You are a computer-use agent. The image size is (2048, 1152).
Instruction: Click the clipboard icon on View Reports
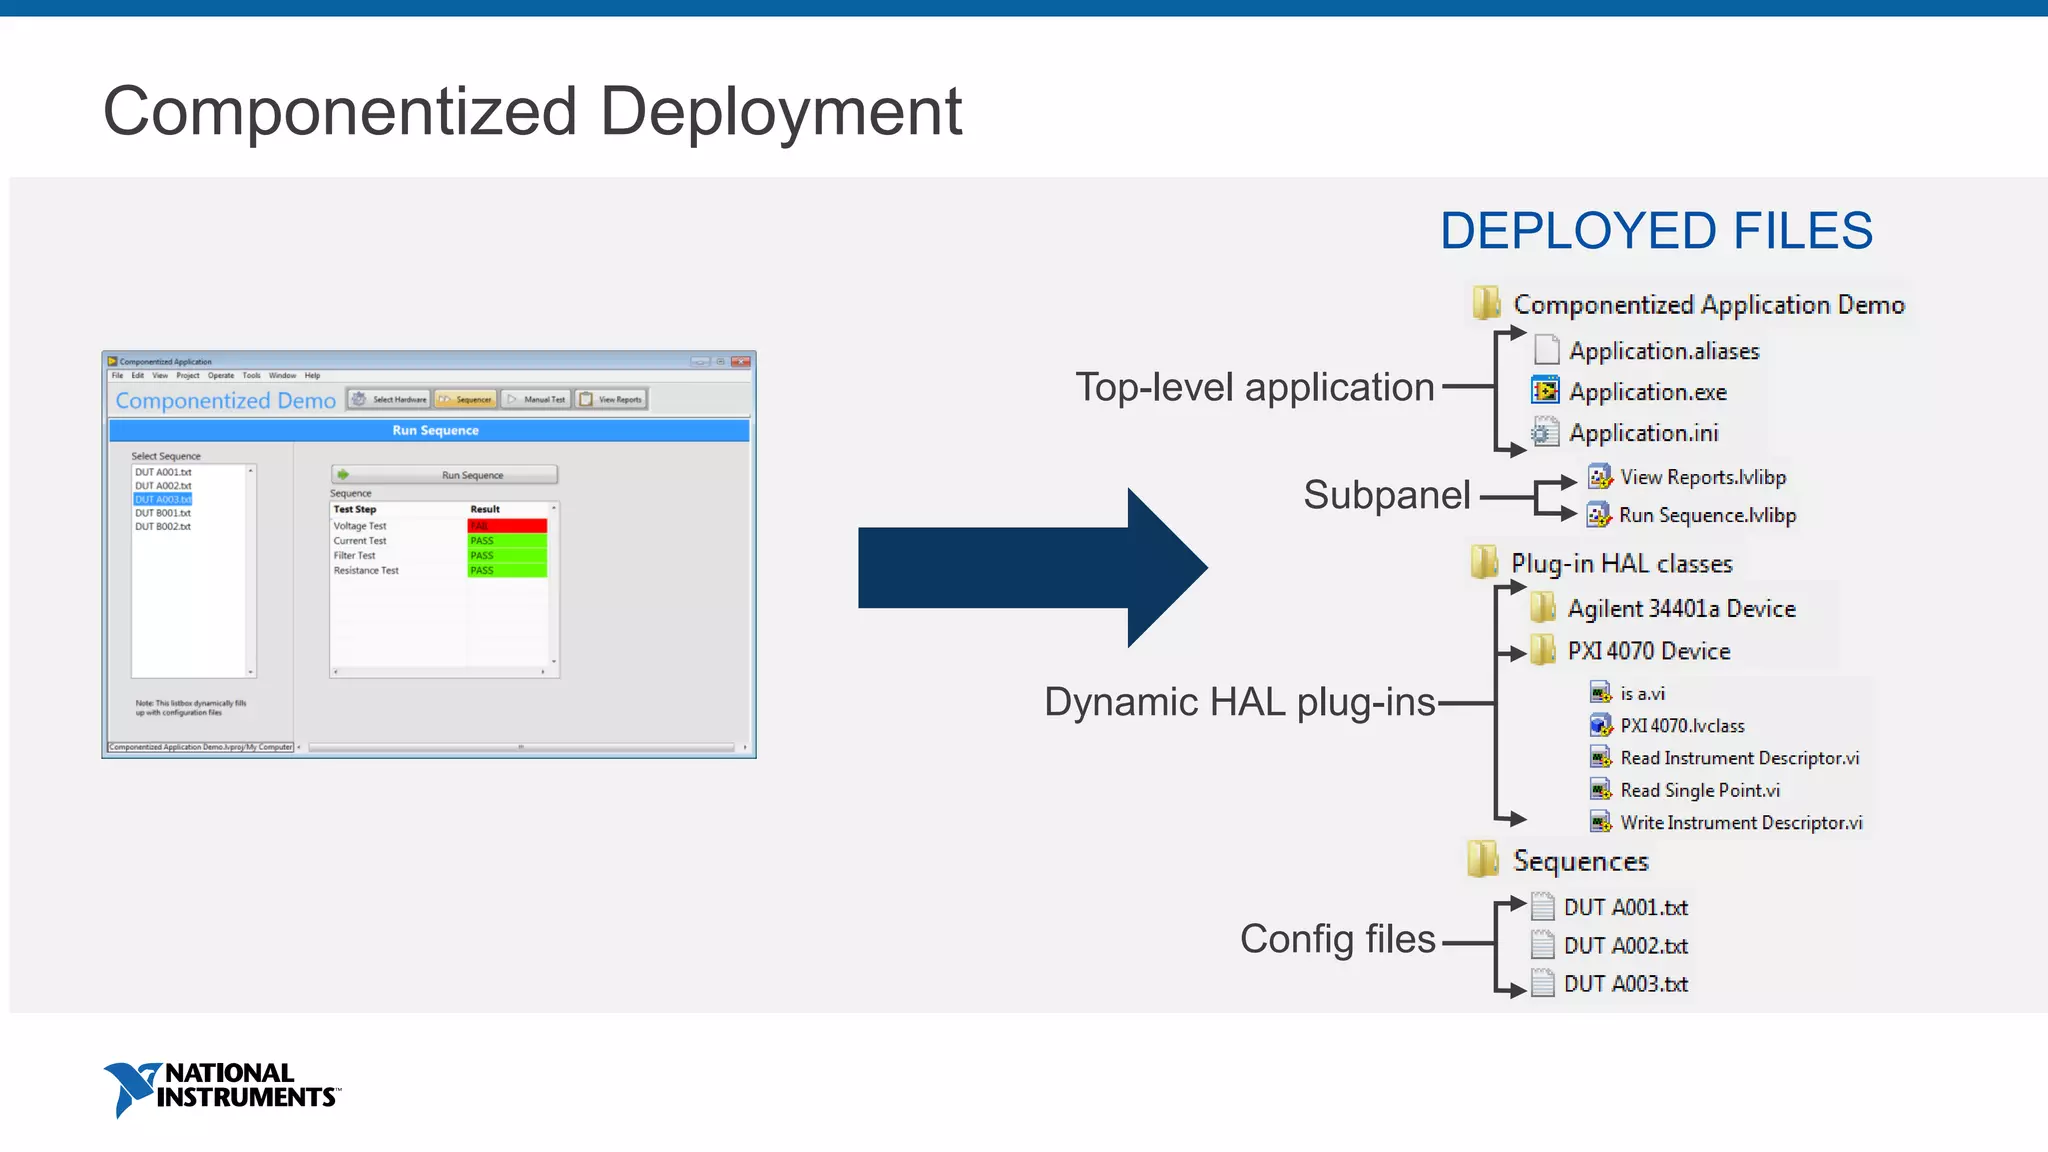[x=586, y=399]
